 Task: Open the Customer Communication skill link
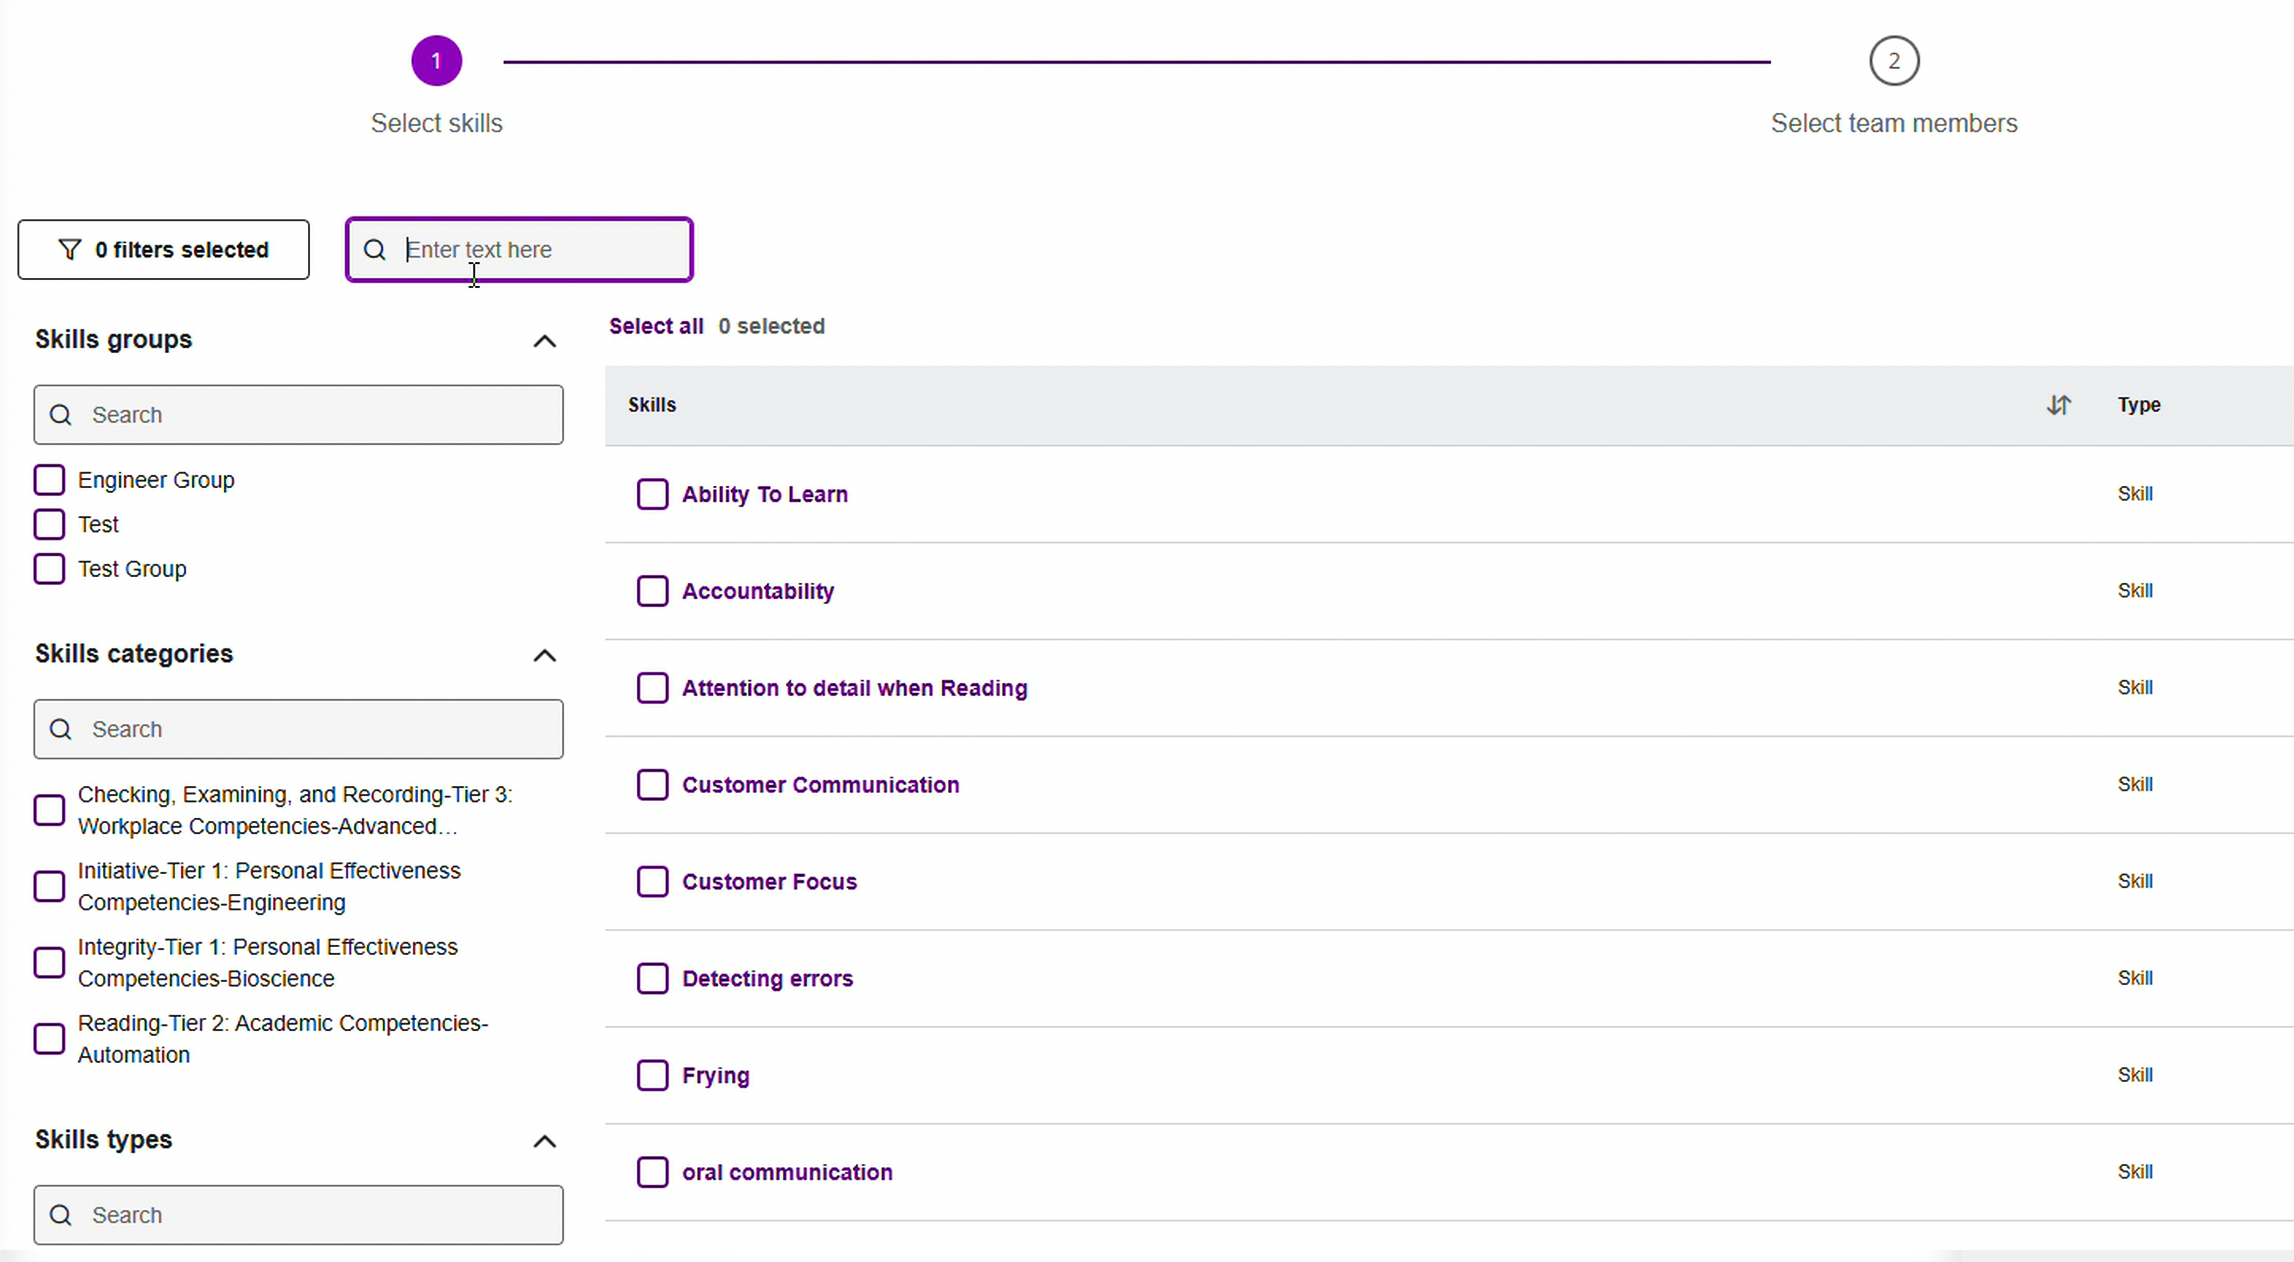820,785
